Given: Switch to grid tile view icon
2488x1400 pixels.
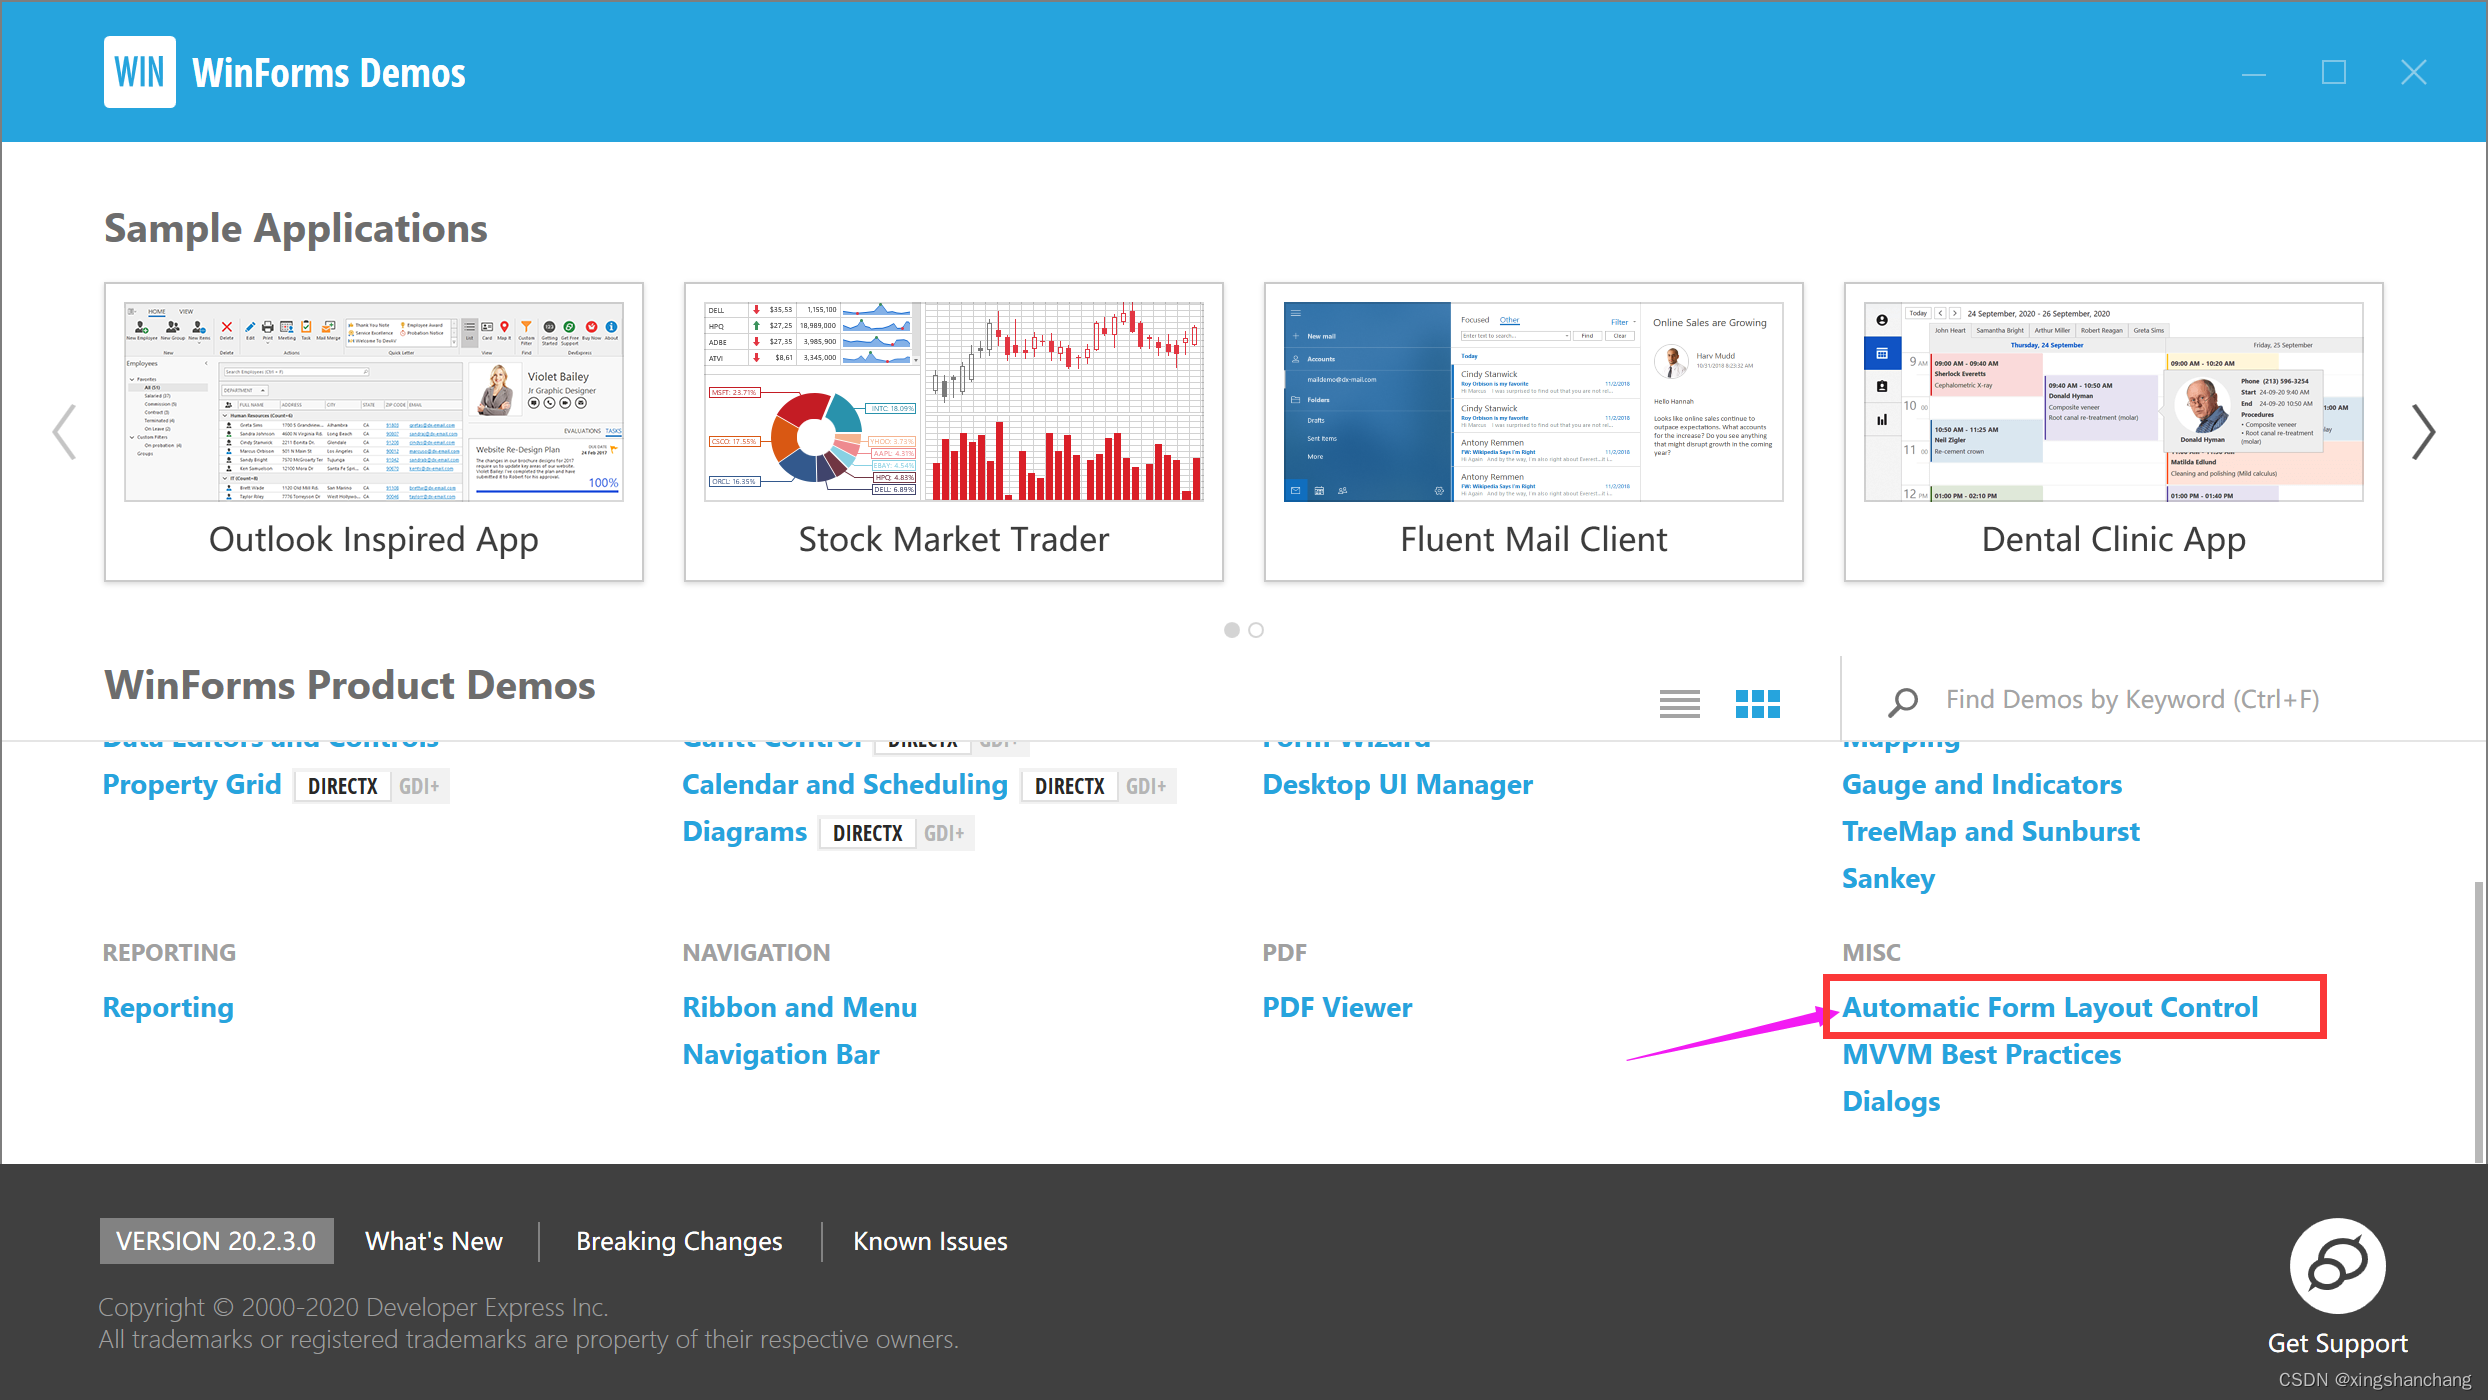Looking at the screenshot, I should (x=1757, y=703).
